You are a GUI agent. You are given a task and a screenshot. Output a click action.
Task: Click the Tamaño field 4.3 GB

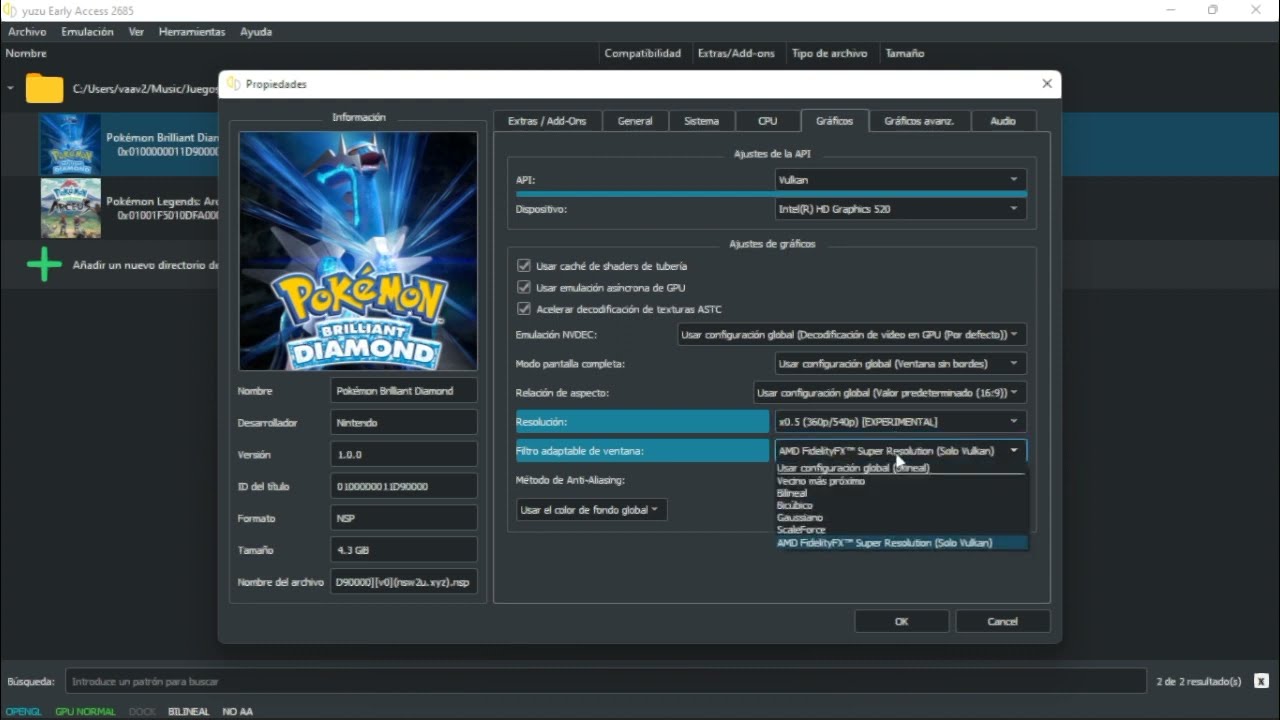(x=404, y=550)
